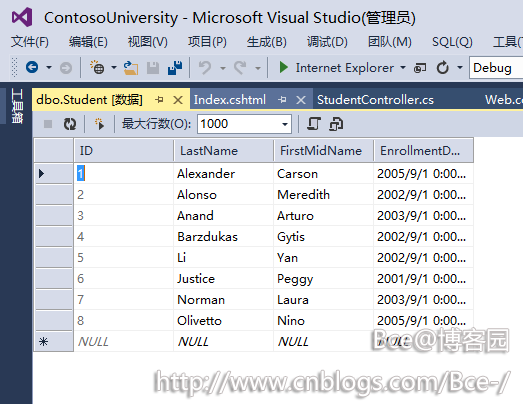Screen dimensions: 523x404
Task: Open the SQL(Q) menu
Action: pyautogui.click(x=452, y=42)
